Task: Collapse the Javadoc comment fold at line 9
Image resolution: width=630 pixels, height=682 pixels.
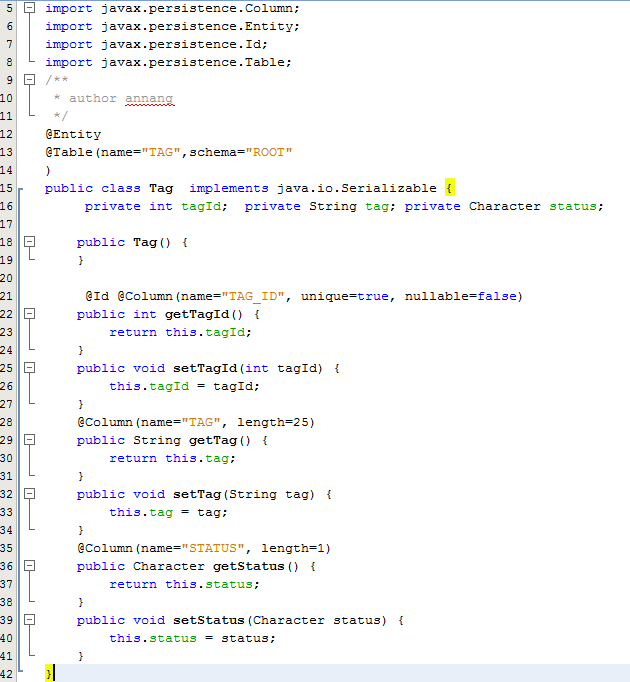Action: (29, 80)
